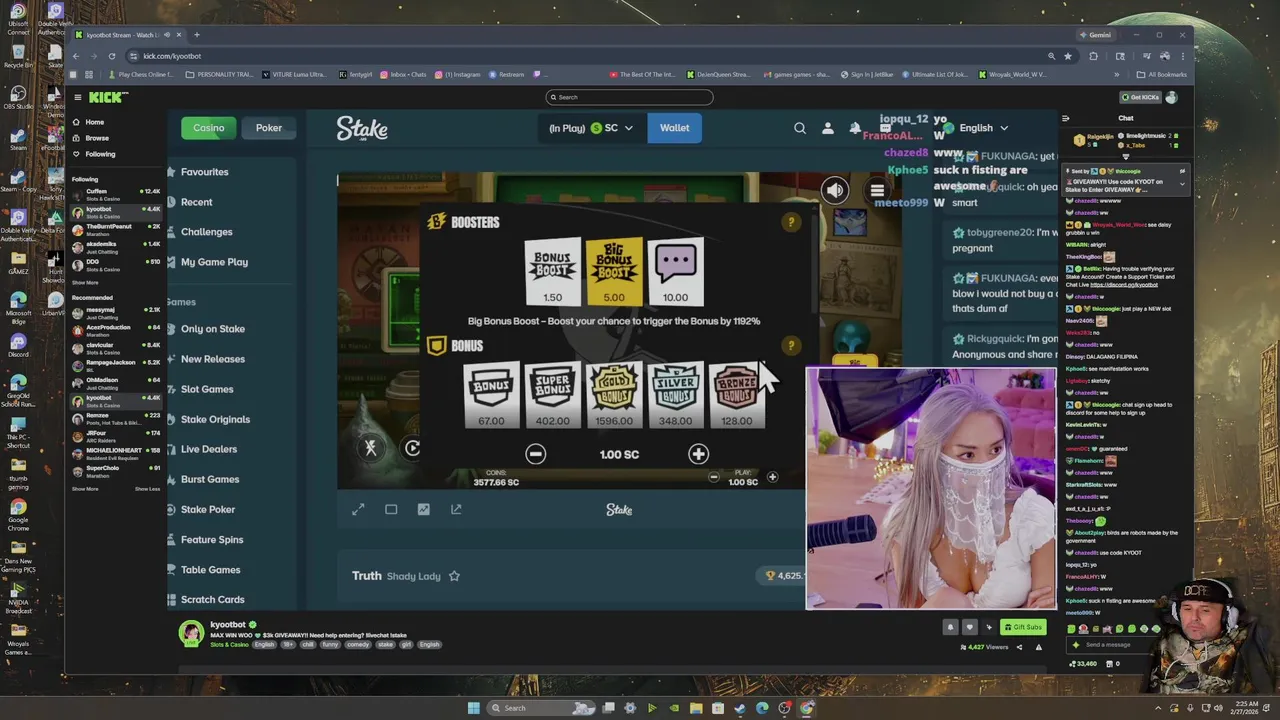Select the Bonus Boost 1.50 card
1280x720 pixels.
[x=553, y=271]
